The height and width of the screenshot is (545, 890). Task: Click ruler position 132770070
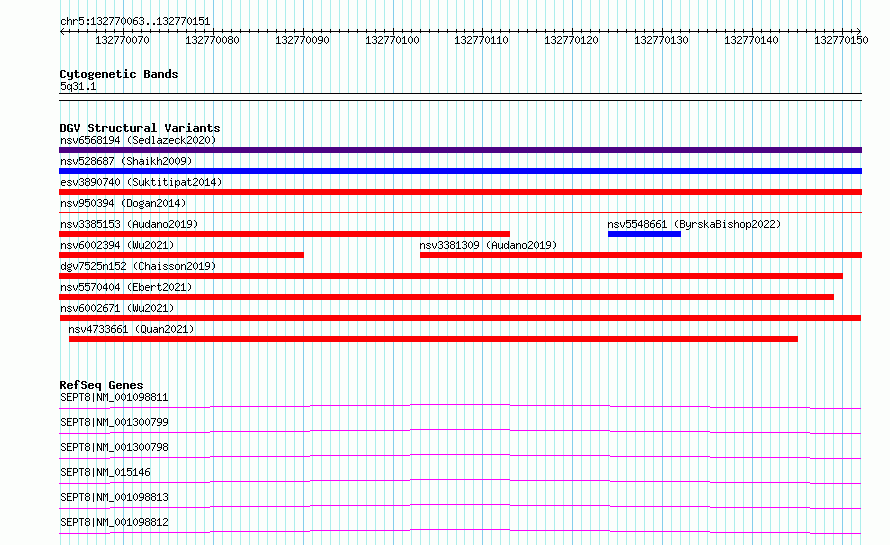tap(122, 40)
